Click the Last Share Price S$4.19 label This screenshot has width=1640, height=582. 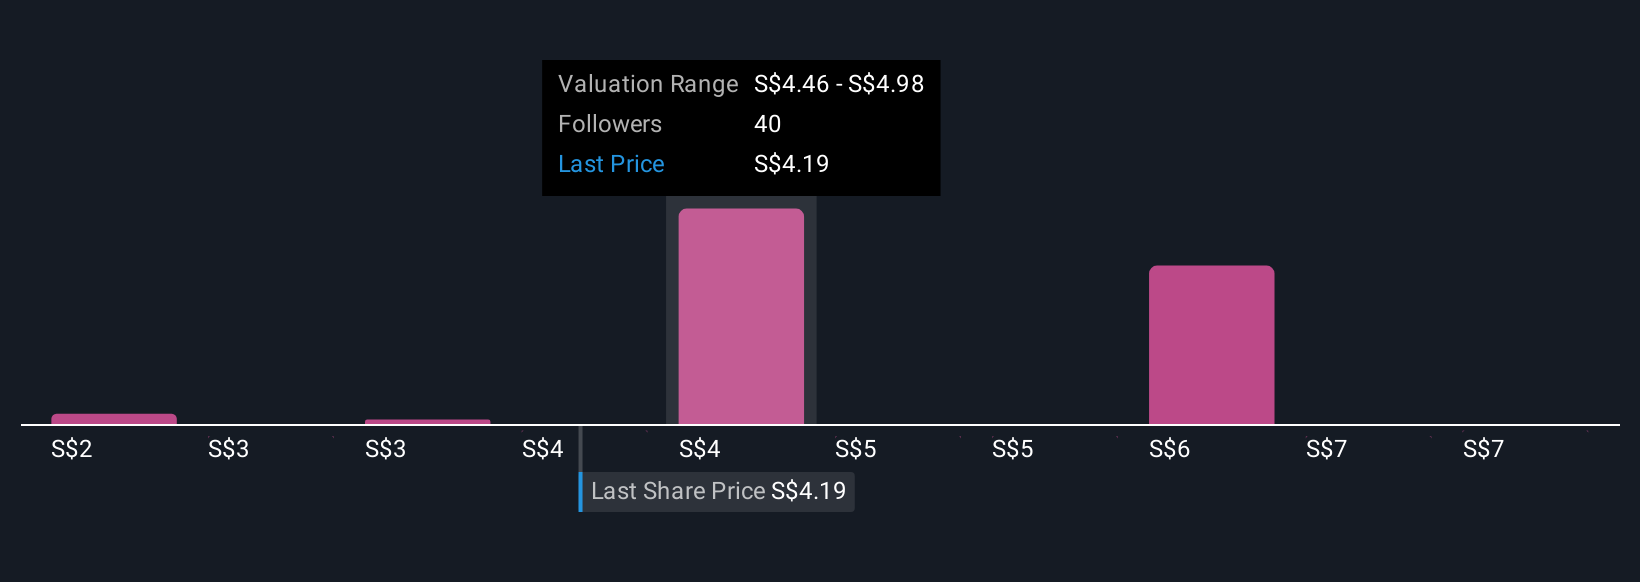718,491
